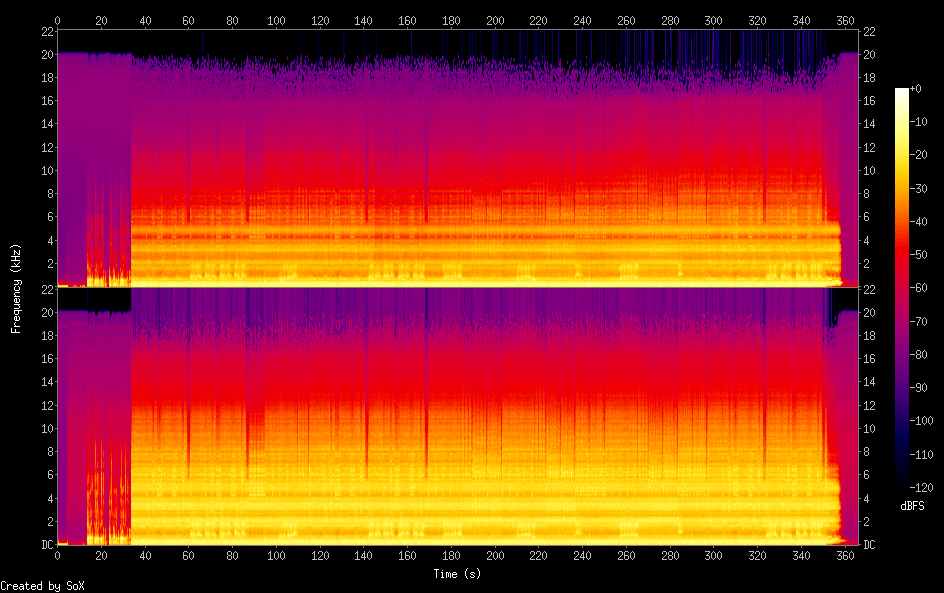Pick the '-30' value on the dBFS scale
The image size is (944, 593).
(919, 188)
